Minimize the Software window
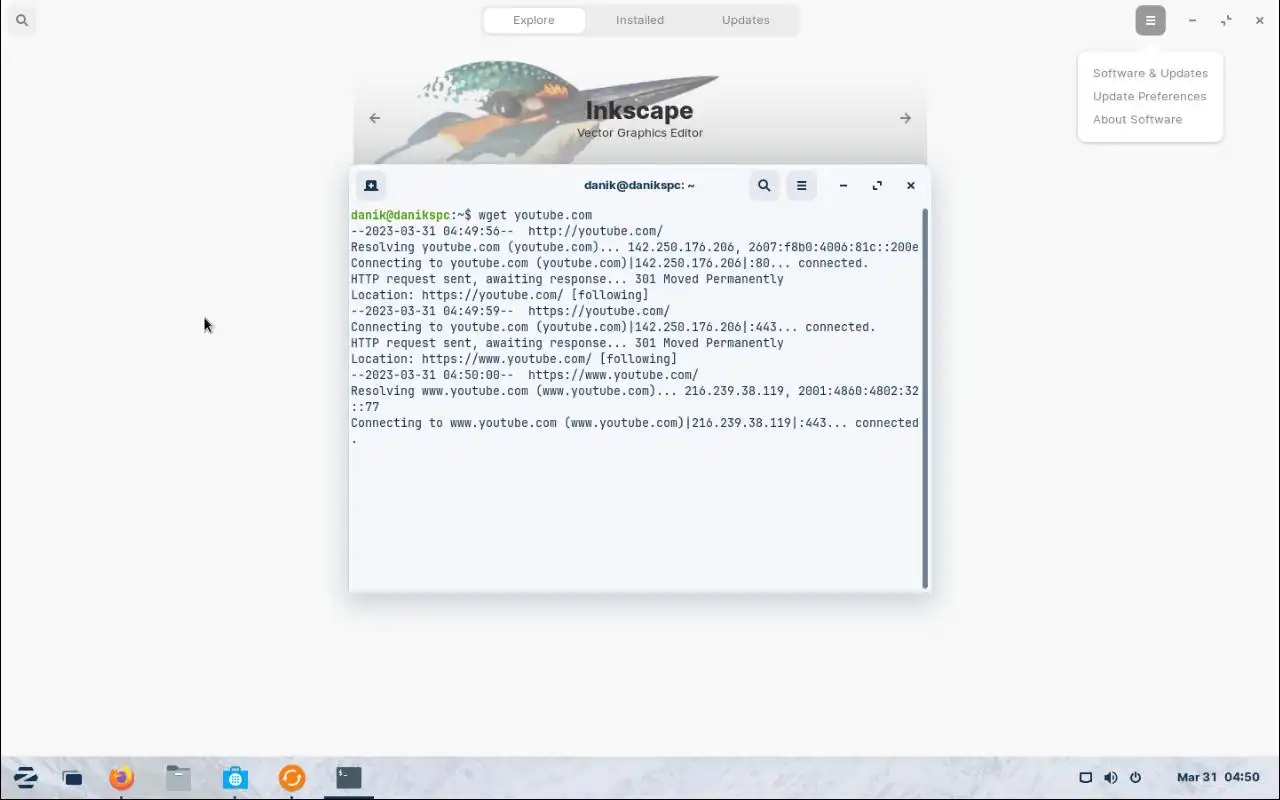Image resolution: width=1280 pixels, height=800 pixels. click(1192, 20)
